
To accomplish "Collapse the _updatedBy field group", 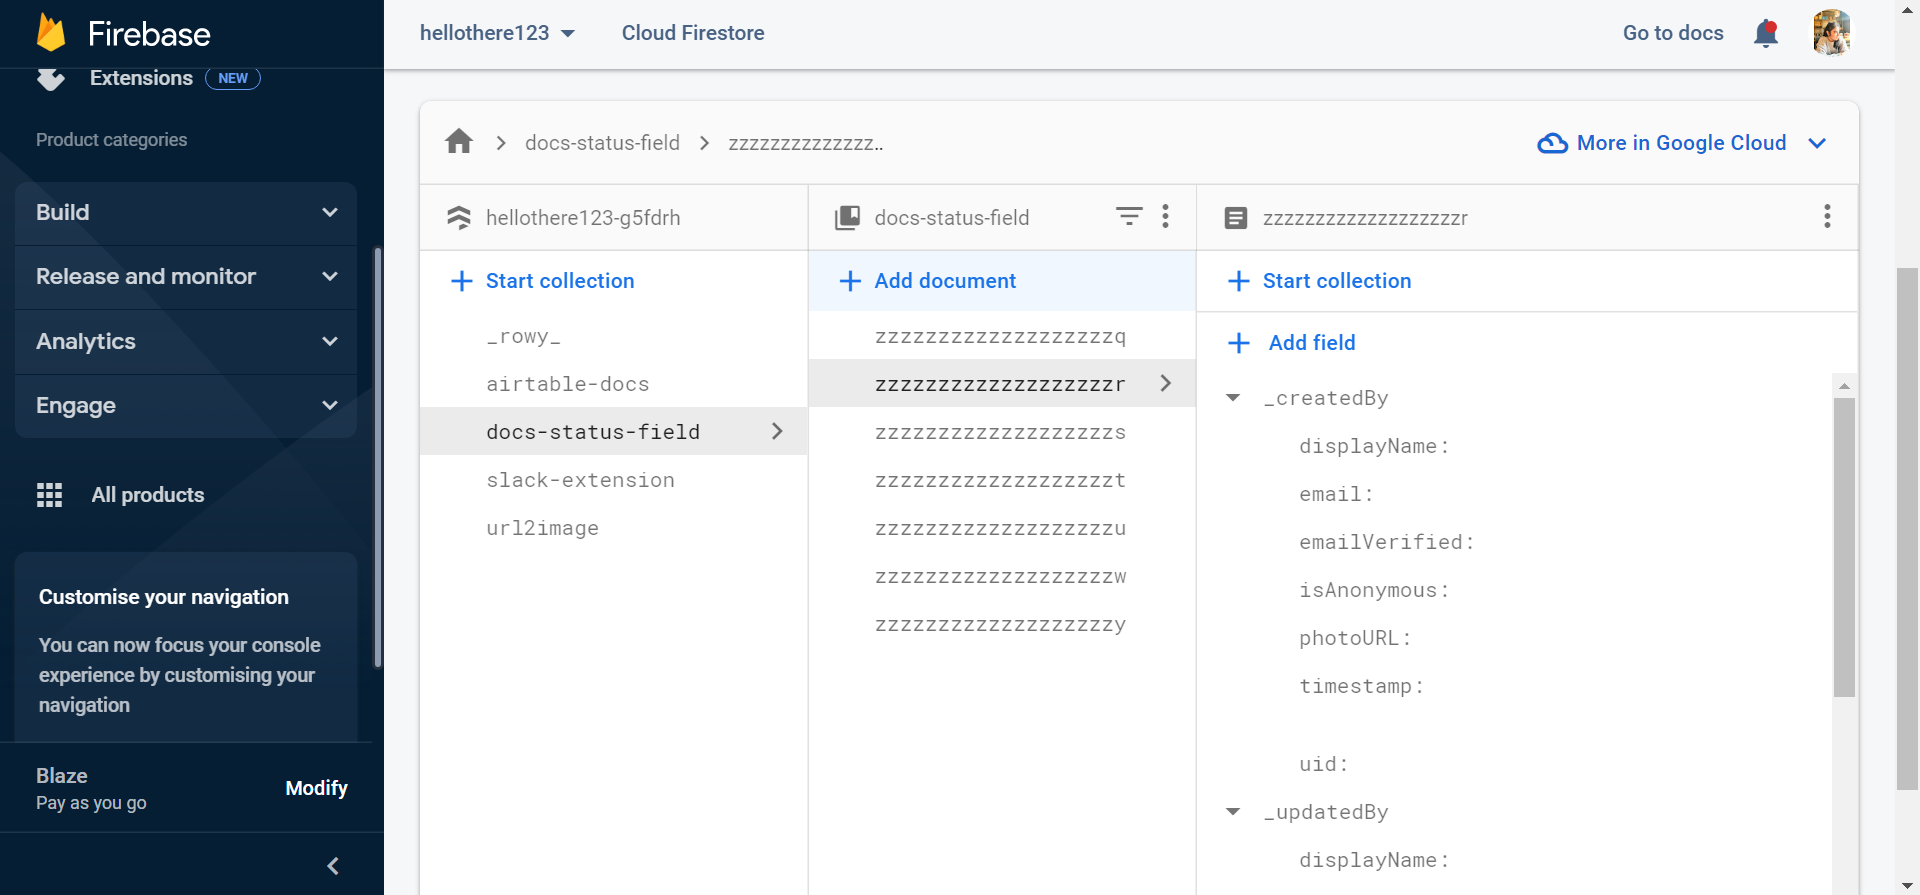I will (1233, 812).
